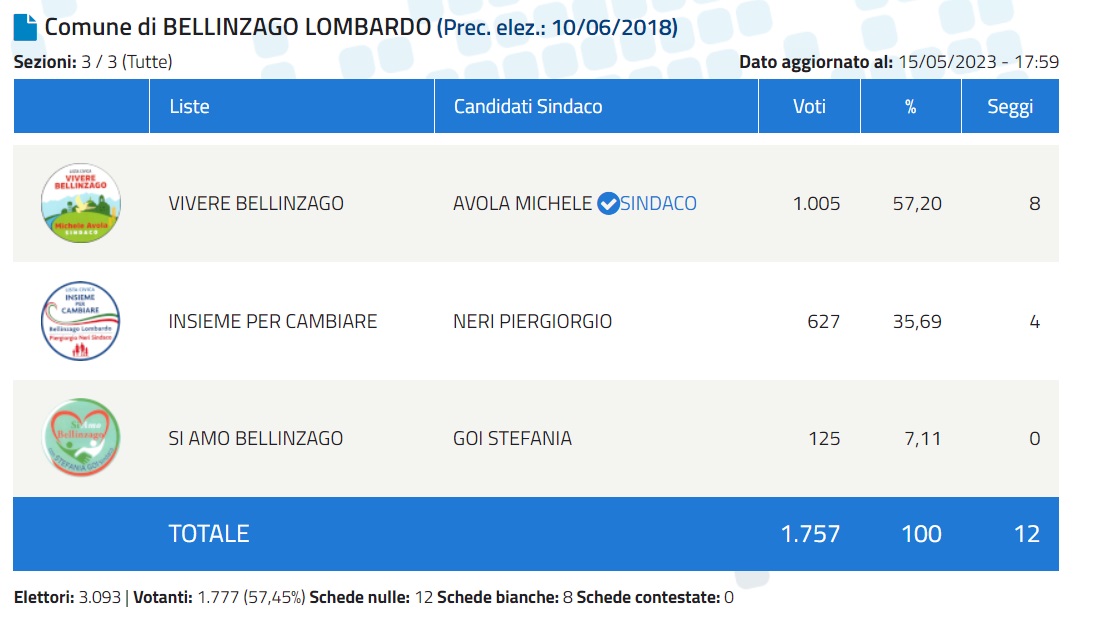Open the SINDACO link for Avola Michele
This screenshot has width=1097, height=627.
tap(659, 204)
